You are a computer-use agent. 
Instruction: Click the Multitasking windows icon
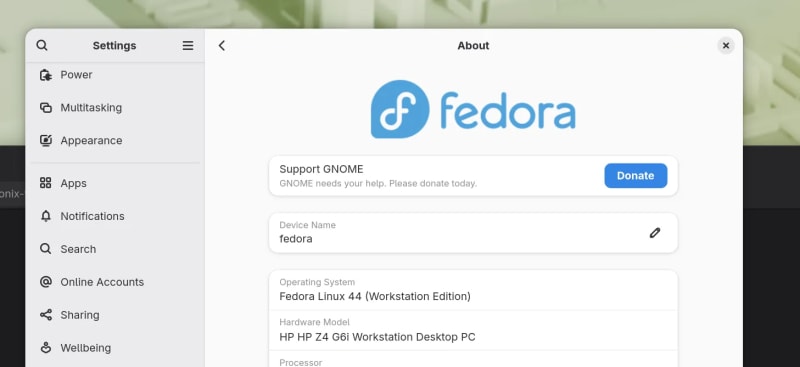point(46,108)
